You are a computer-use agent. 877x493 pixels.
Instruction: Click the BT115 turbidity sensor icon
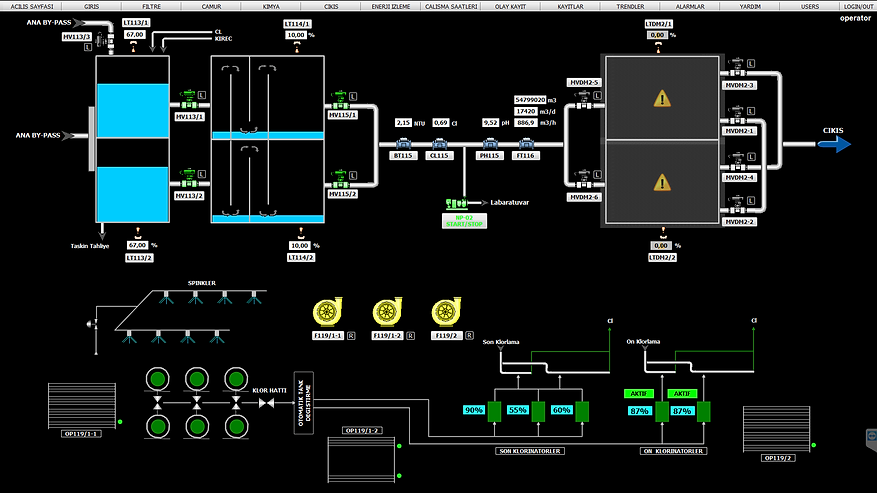pyautogui.click(x=404, y=144)
